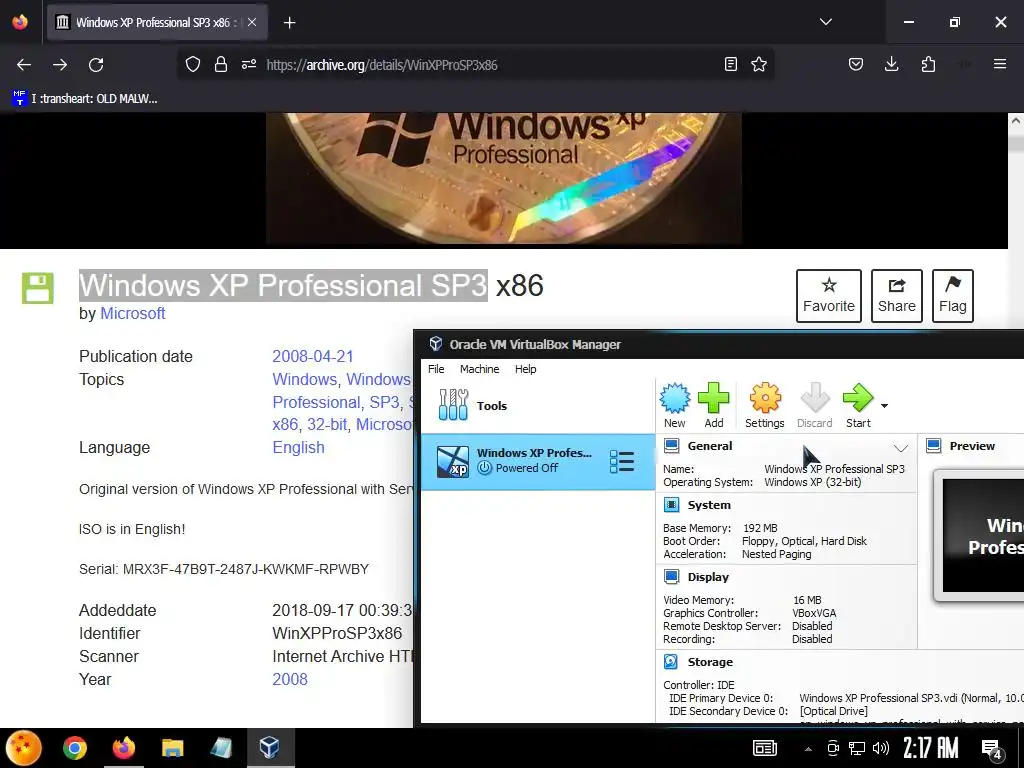Click the site permissions icon in address bar
Viewport: 1024px width, 768px height.
click(249, 64)
